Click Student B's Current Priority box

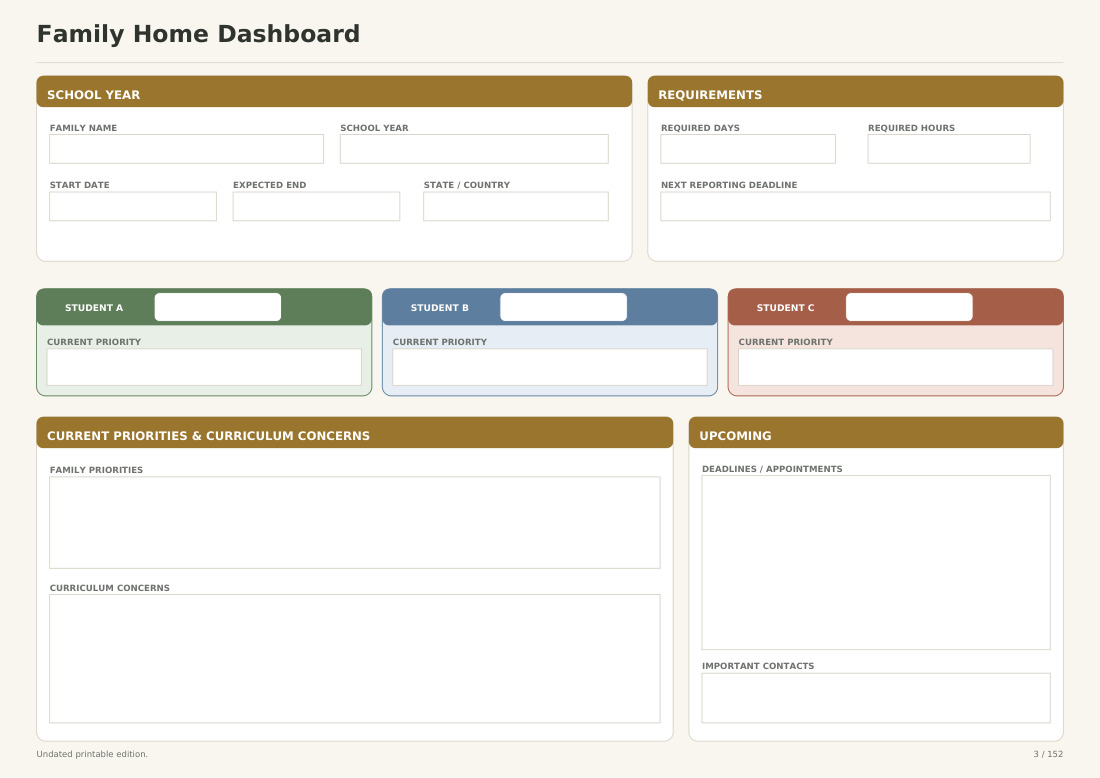(550, 367)
